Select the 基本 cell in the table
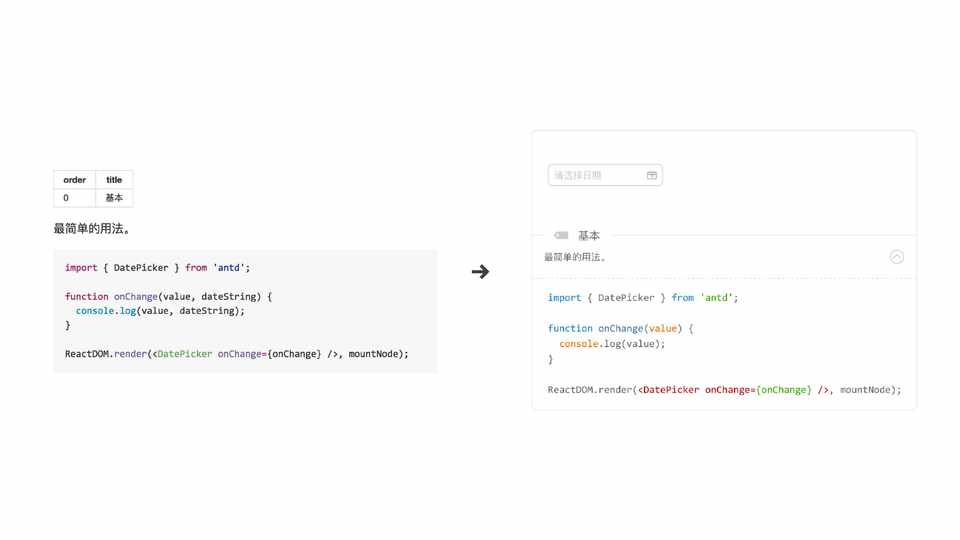Image resolution: width=960 pixels, height=540 pixels. pyautogui.click(x=114, y=198)
